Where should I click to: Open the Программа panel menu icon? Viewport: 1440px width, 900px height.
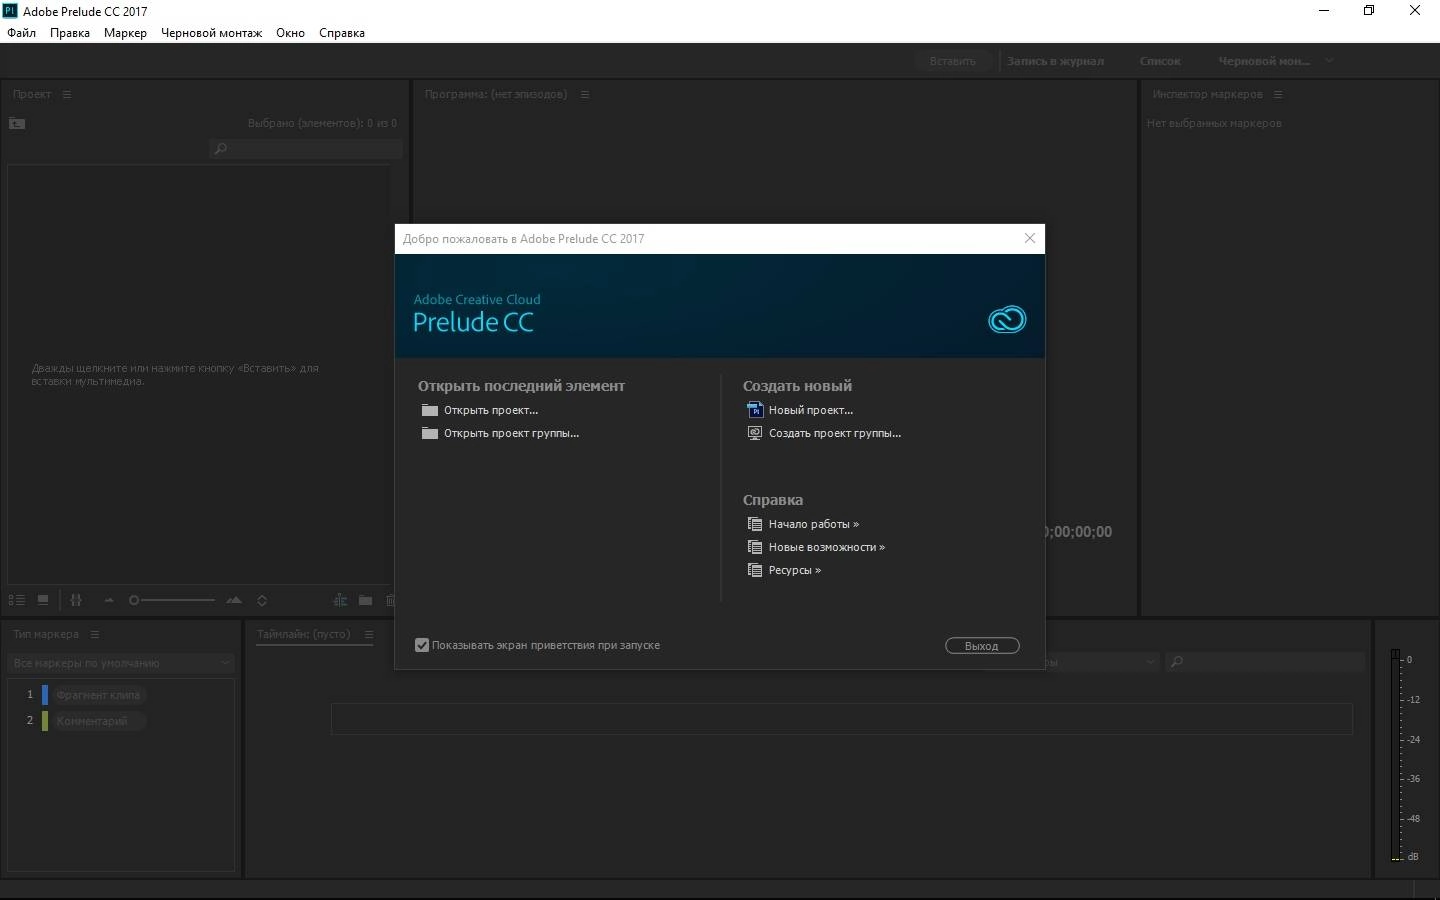click(x=585, y=94)
